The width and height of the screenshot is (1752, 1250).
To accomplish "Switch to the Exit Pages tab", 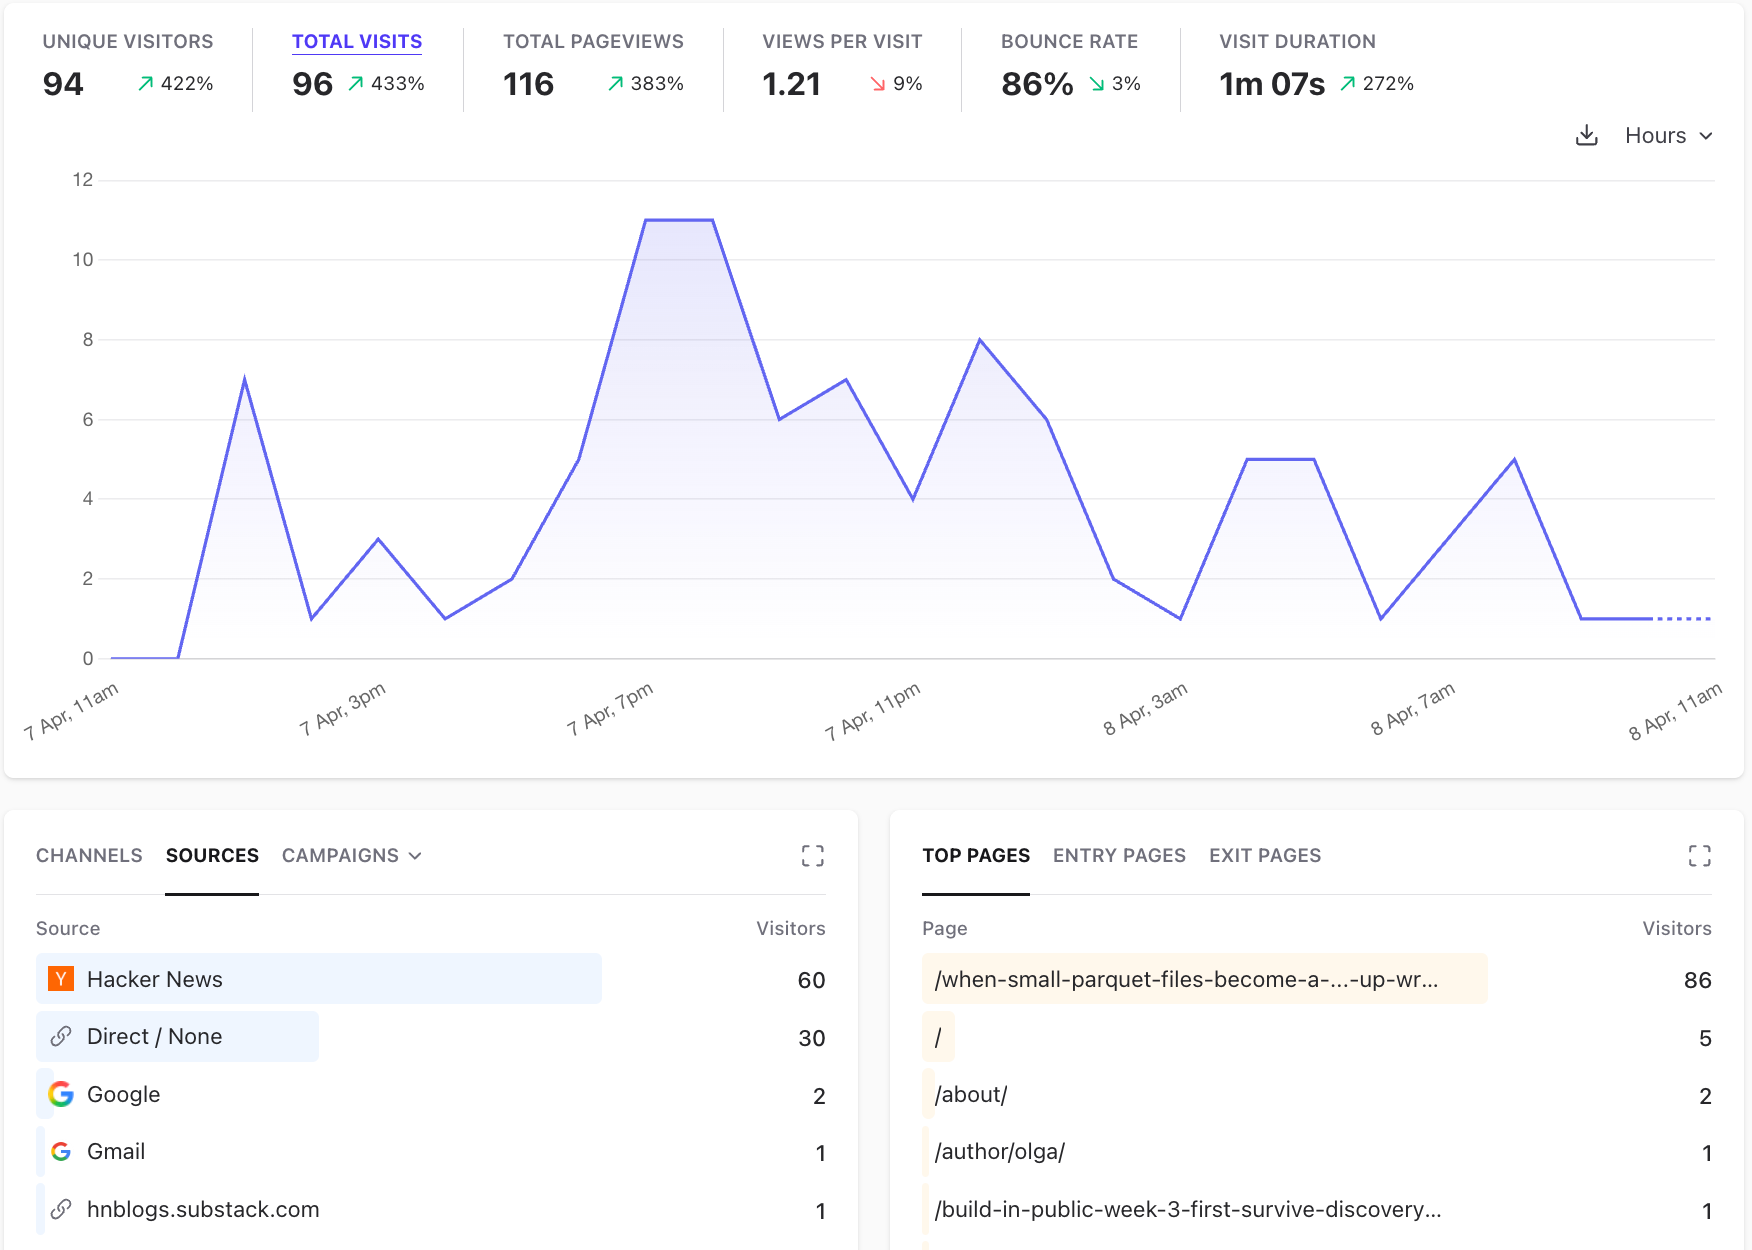I will (x=1265, y=856).
